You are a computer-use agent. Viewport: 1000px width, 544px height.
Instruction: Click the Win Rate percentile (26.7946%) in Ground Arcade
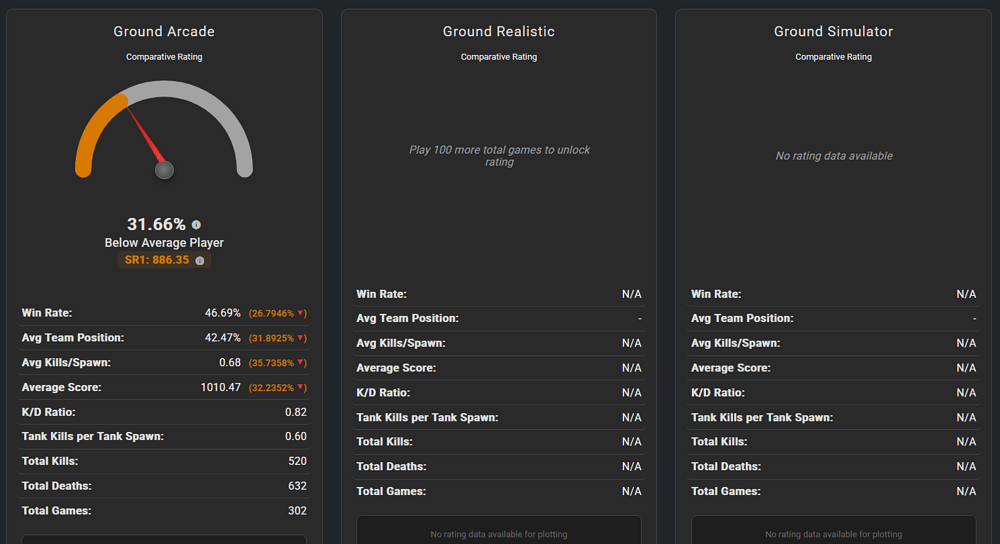pos(272,313)
